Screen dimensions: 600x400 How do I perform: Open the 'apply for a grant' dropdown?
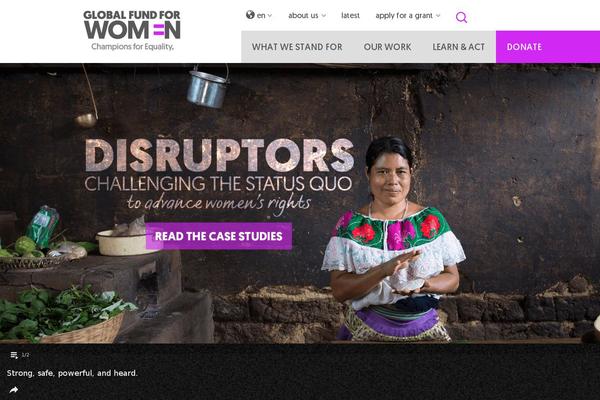(x=408, y=16)
